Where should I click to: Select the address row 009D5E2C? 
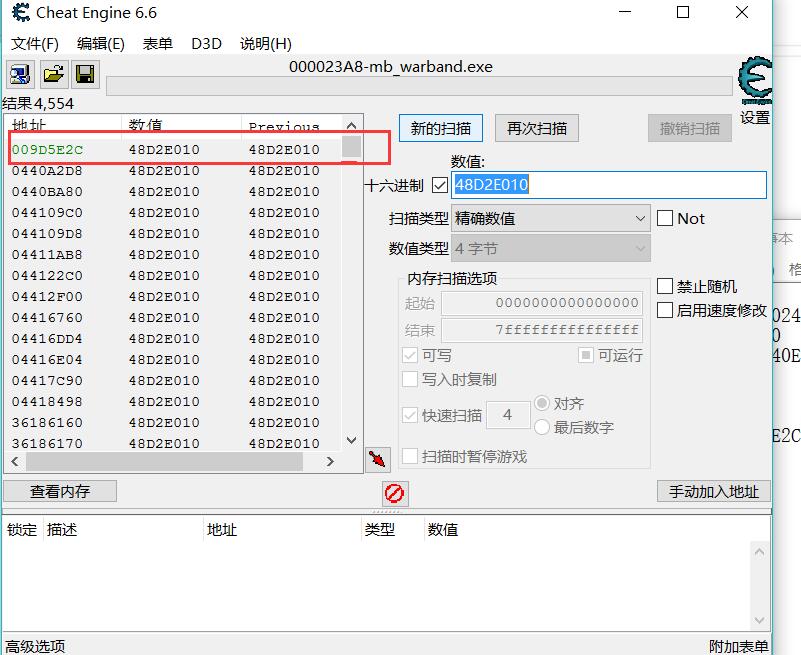click(x=174, y=150)
